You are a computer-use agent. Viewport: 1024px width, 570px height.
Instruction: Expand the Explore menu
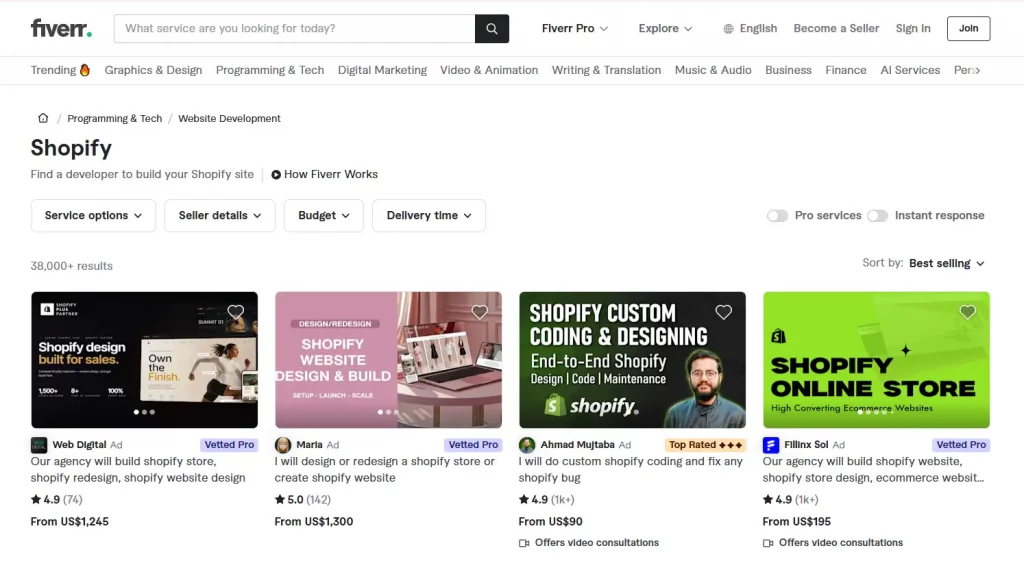(x=665, y=29)
